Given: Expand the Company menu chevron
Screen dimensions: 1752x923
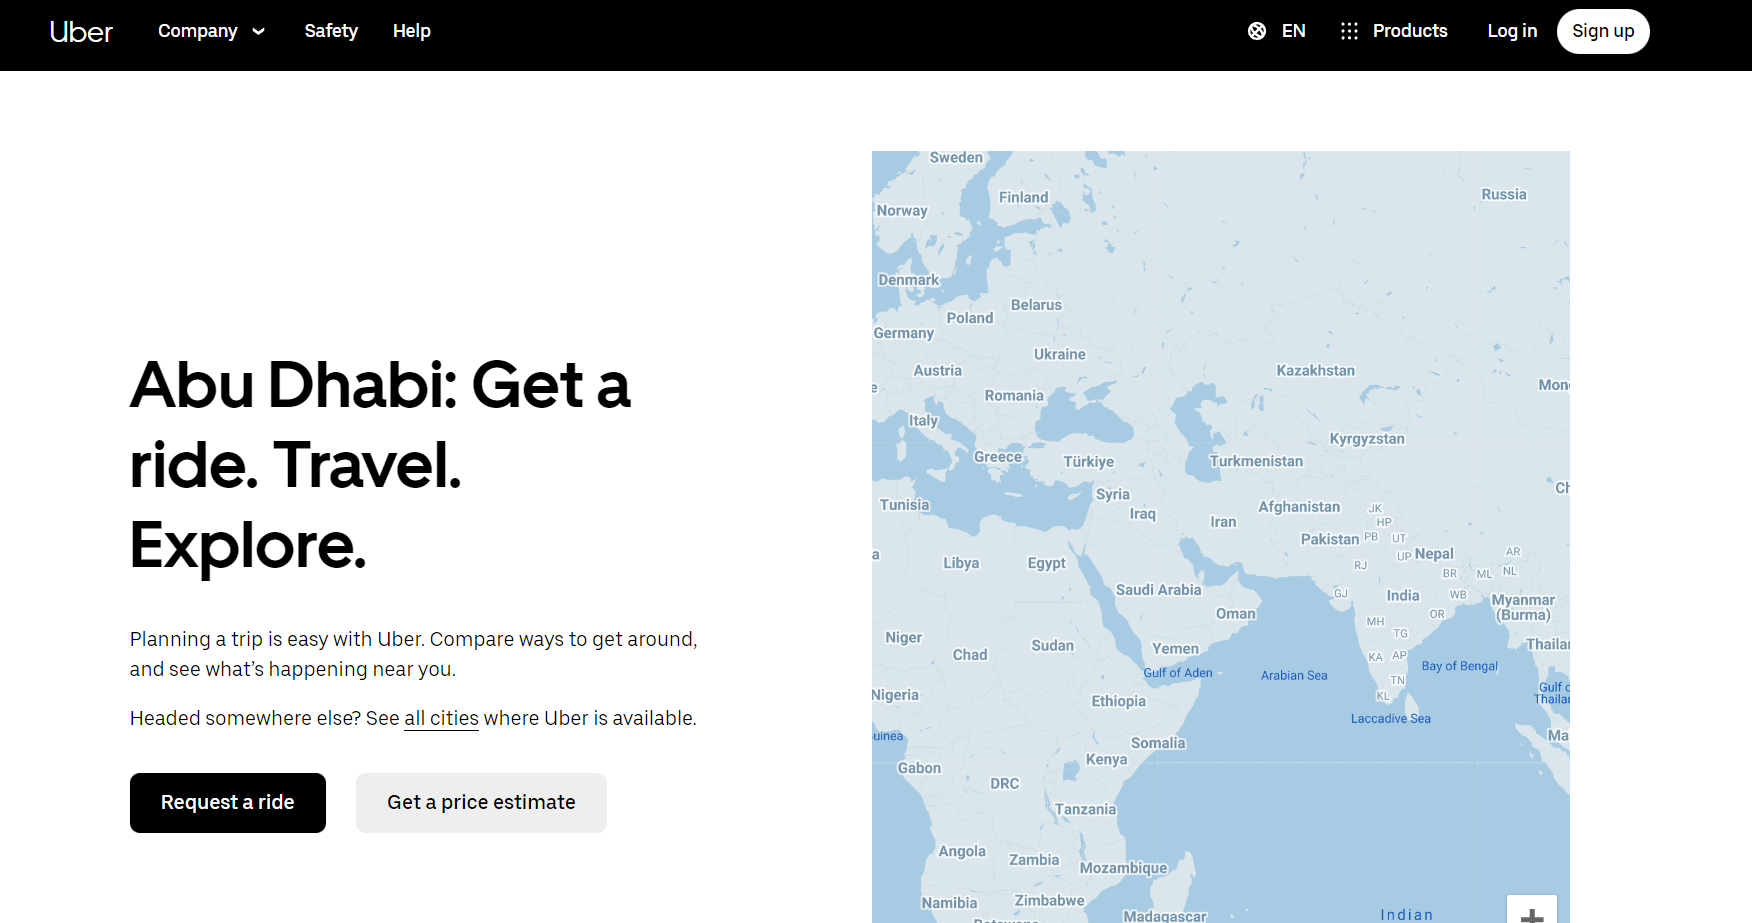Looking at the screenshot, I should point(259,31).
